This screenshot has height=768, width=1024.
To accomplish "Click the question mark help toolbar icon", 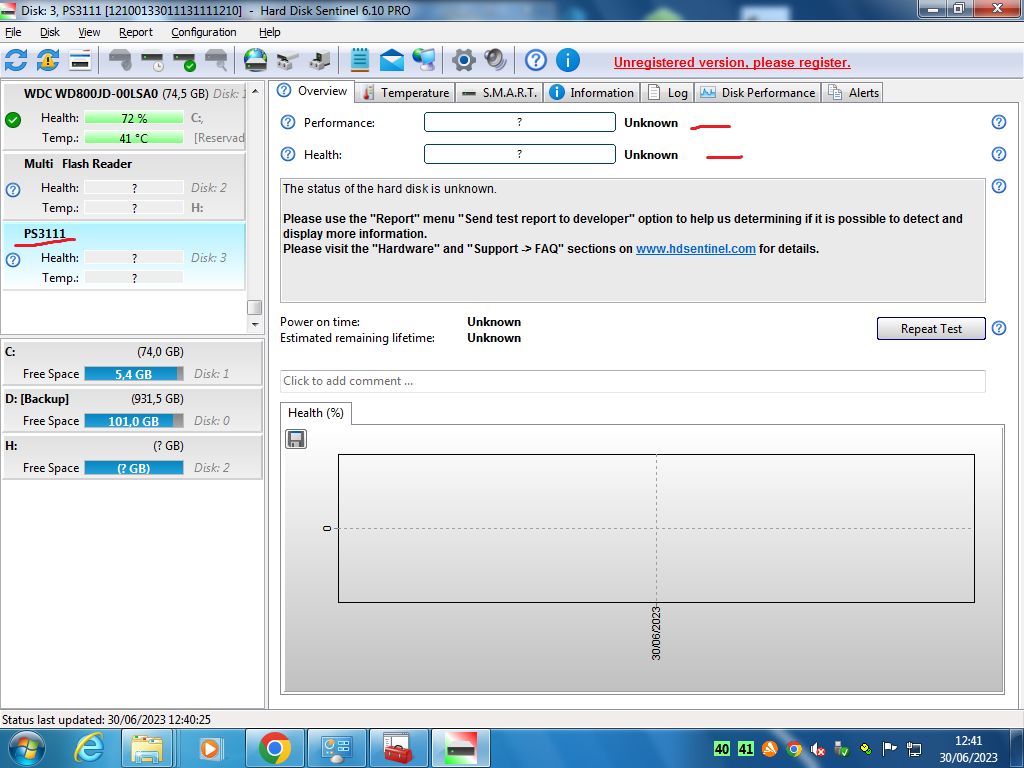I will pyautogui.click(x=536, y=60).
